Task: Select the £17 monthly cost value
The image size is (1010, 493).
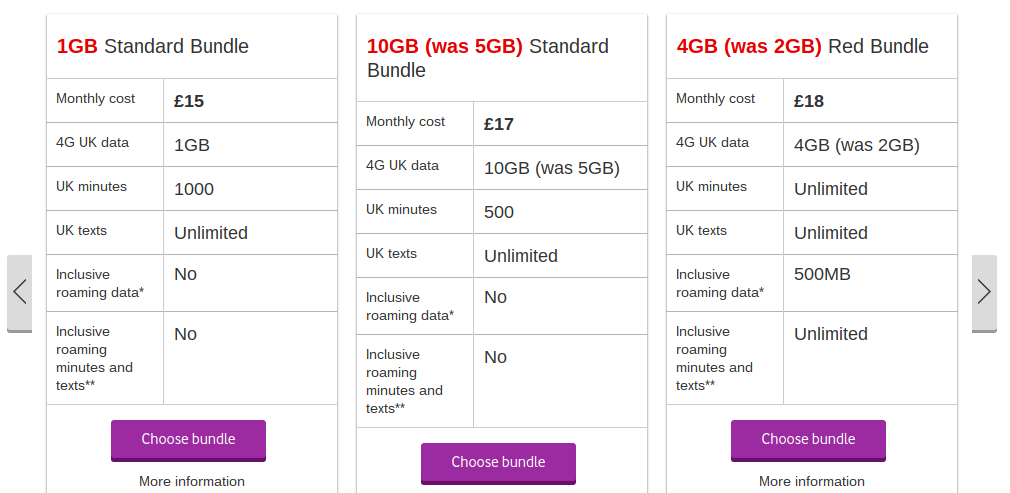Action: click(499, 124)
